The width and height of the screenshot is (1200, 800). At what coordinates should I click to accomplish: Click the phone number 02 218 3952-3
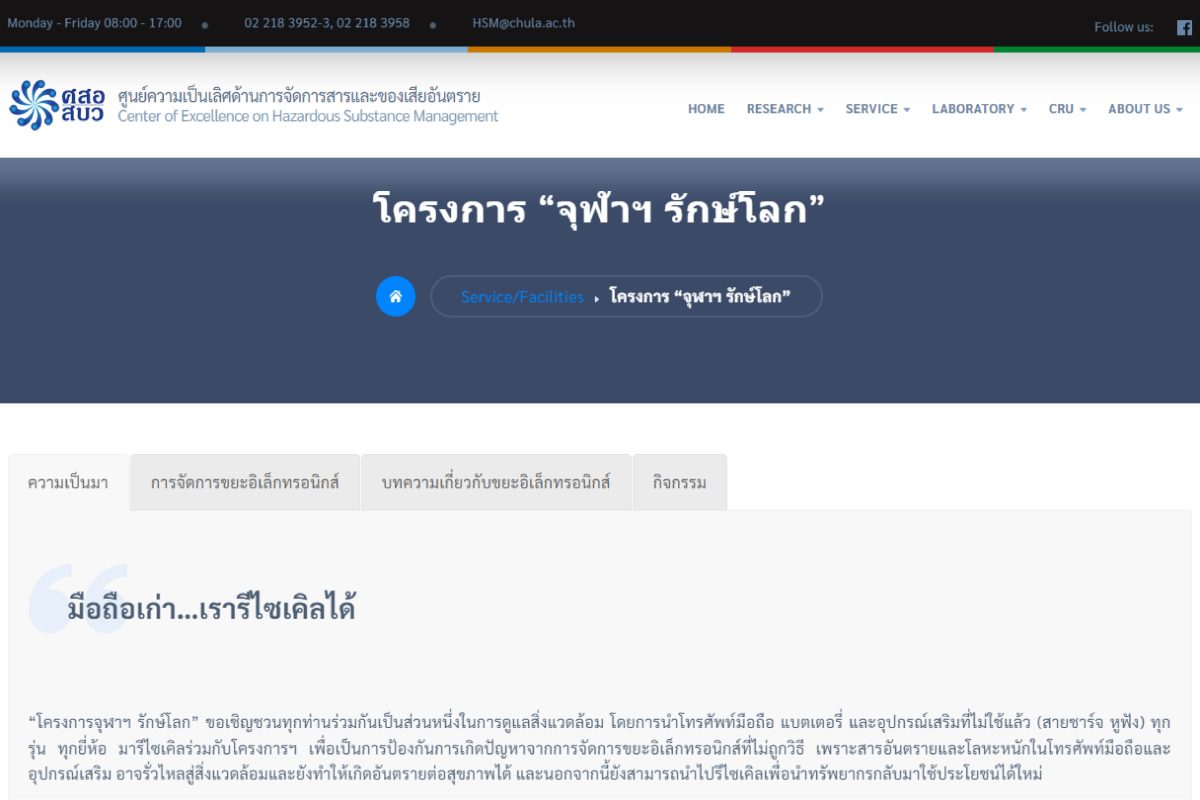[x=285, y=23]
